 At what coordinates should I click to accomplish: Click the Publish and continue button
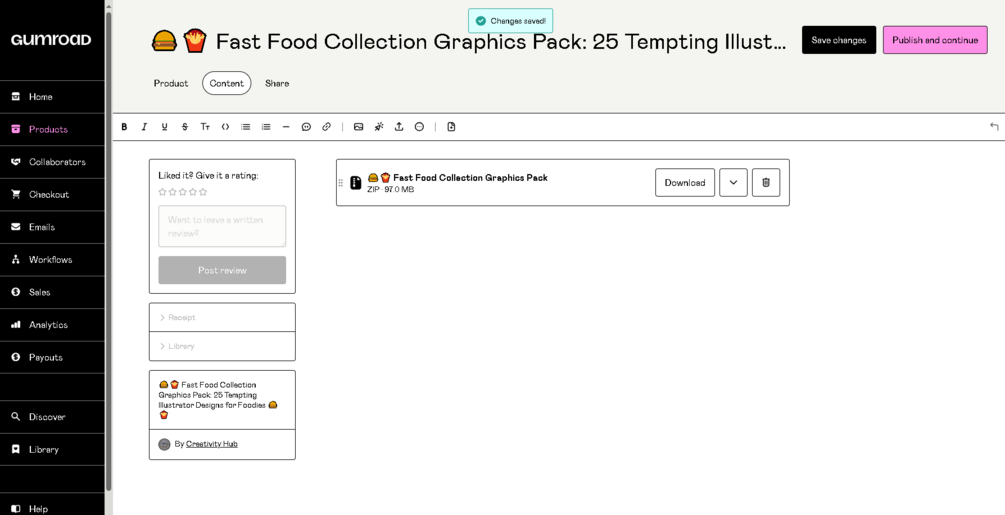pyautogui.click(x=934, y=40)
